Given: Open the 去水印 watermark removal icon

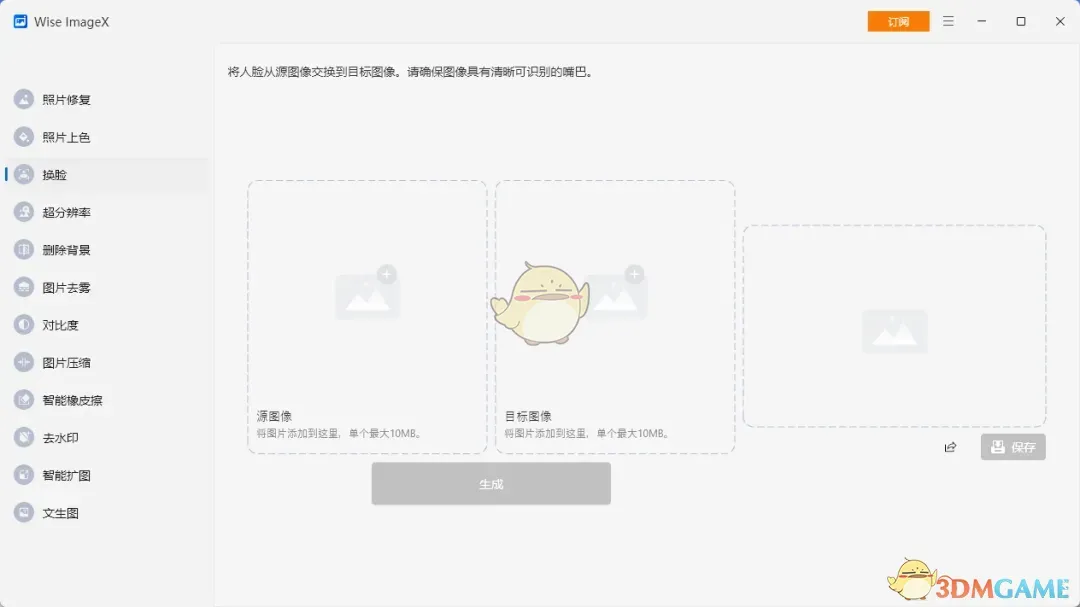Looking at the screenshot, I should point(24,437).
